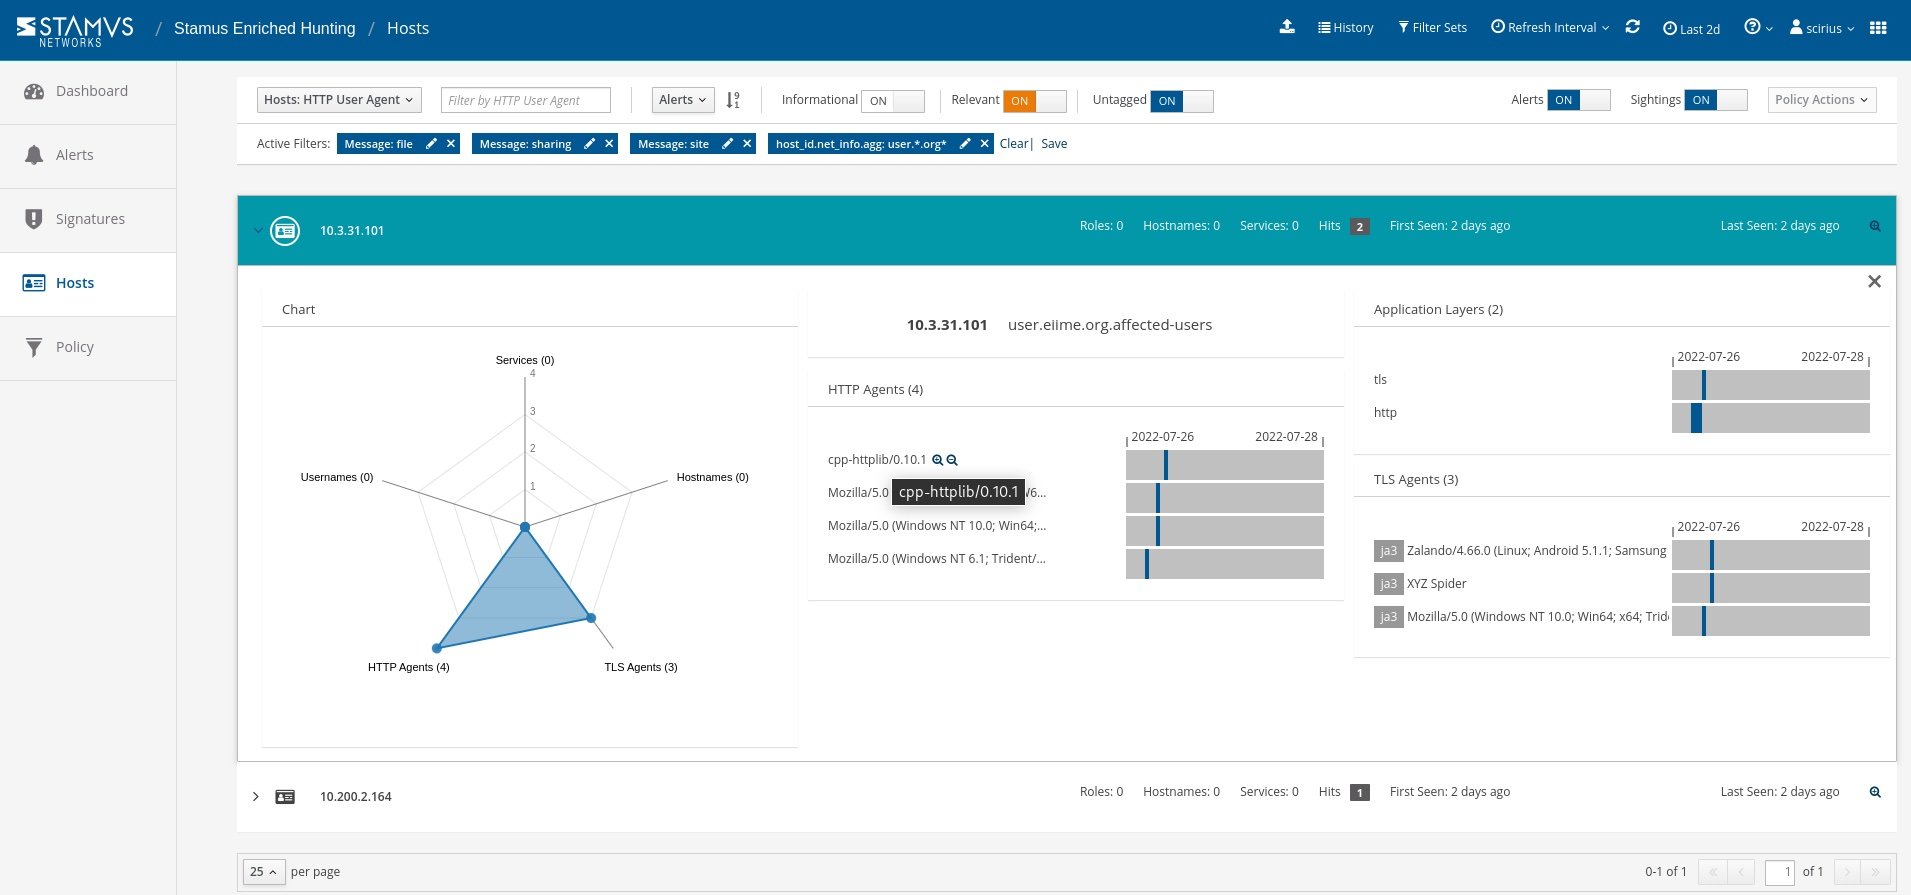Expand the 10.200.2.164 host row

[256, 797]
